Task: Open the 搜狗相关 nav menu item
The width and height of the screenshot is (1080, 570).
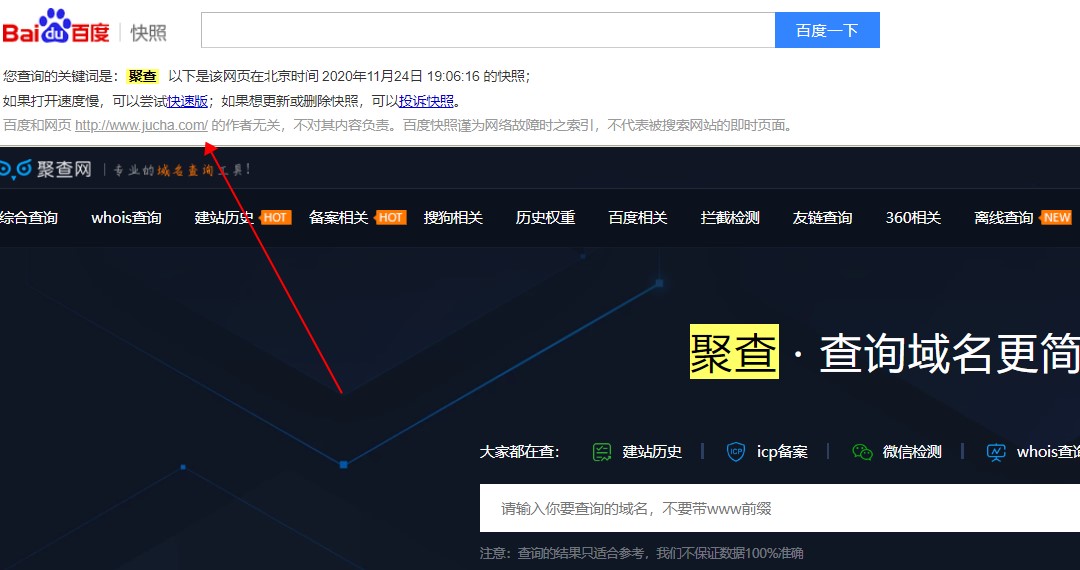Action: pos(453,218)
